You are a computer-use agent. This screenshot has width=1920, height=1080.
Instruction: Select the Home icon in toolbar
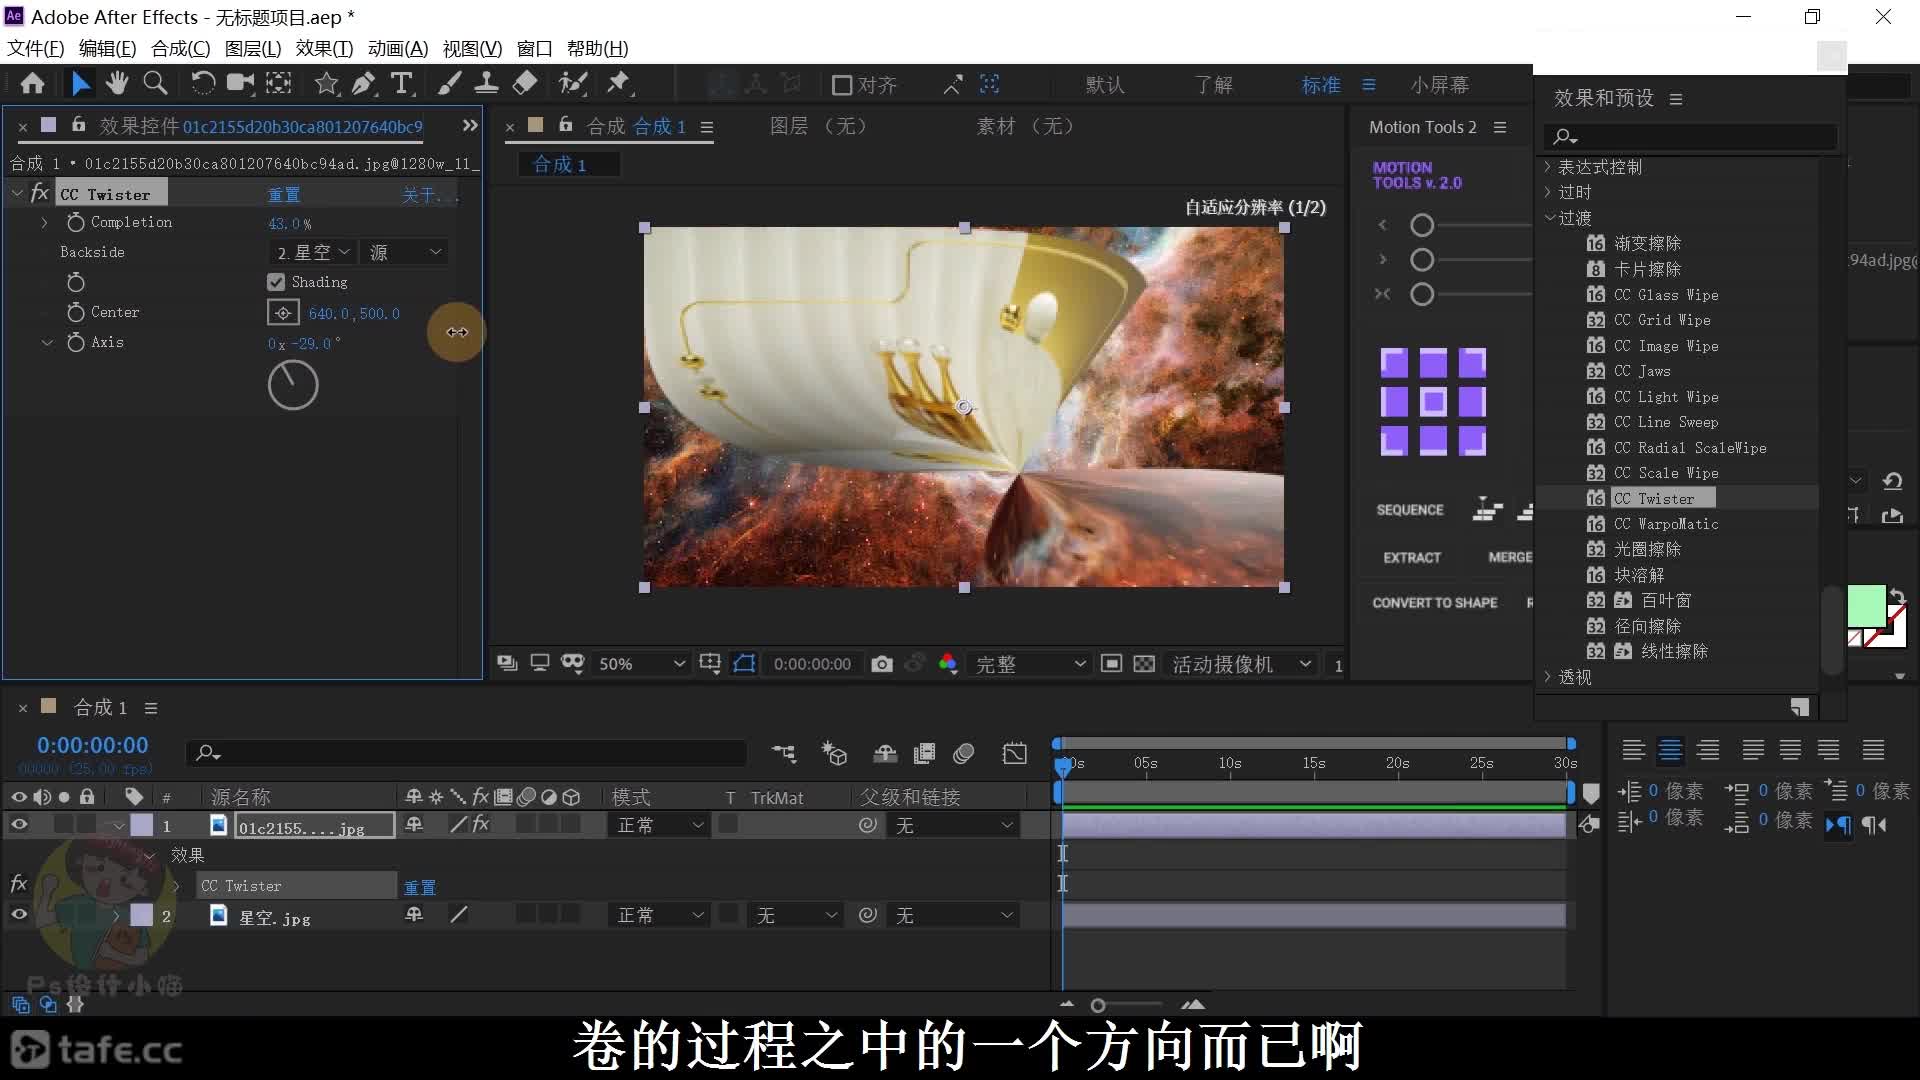[x=32, y=84]
